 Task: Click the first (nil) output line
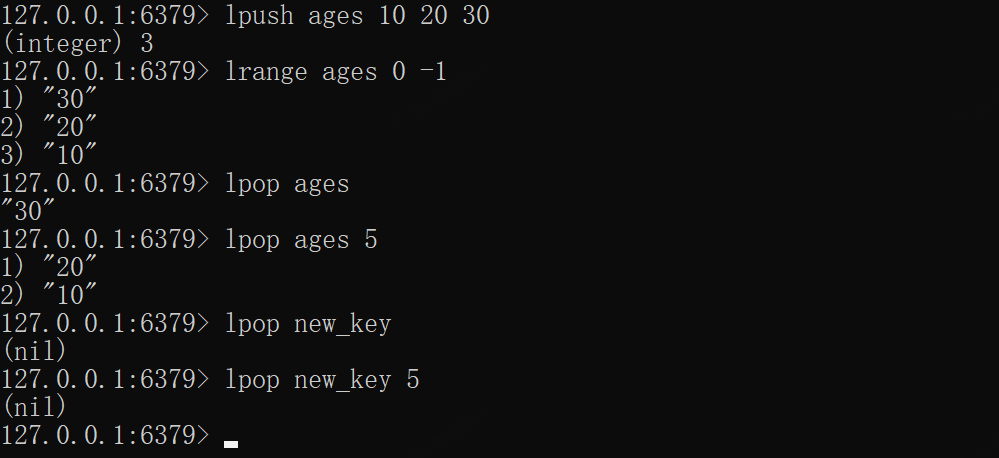point(35,352)
